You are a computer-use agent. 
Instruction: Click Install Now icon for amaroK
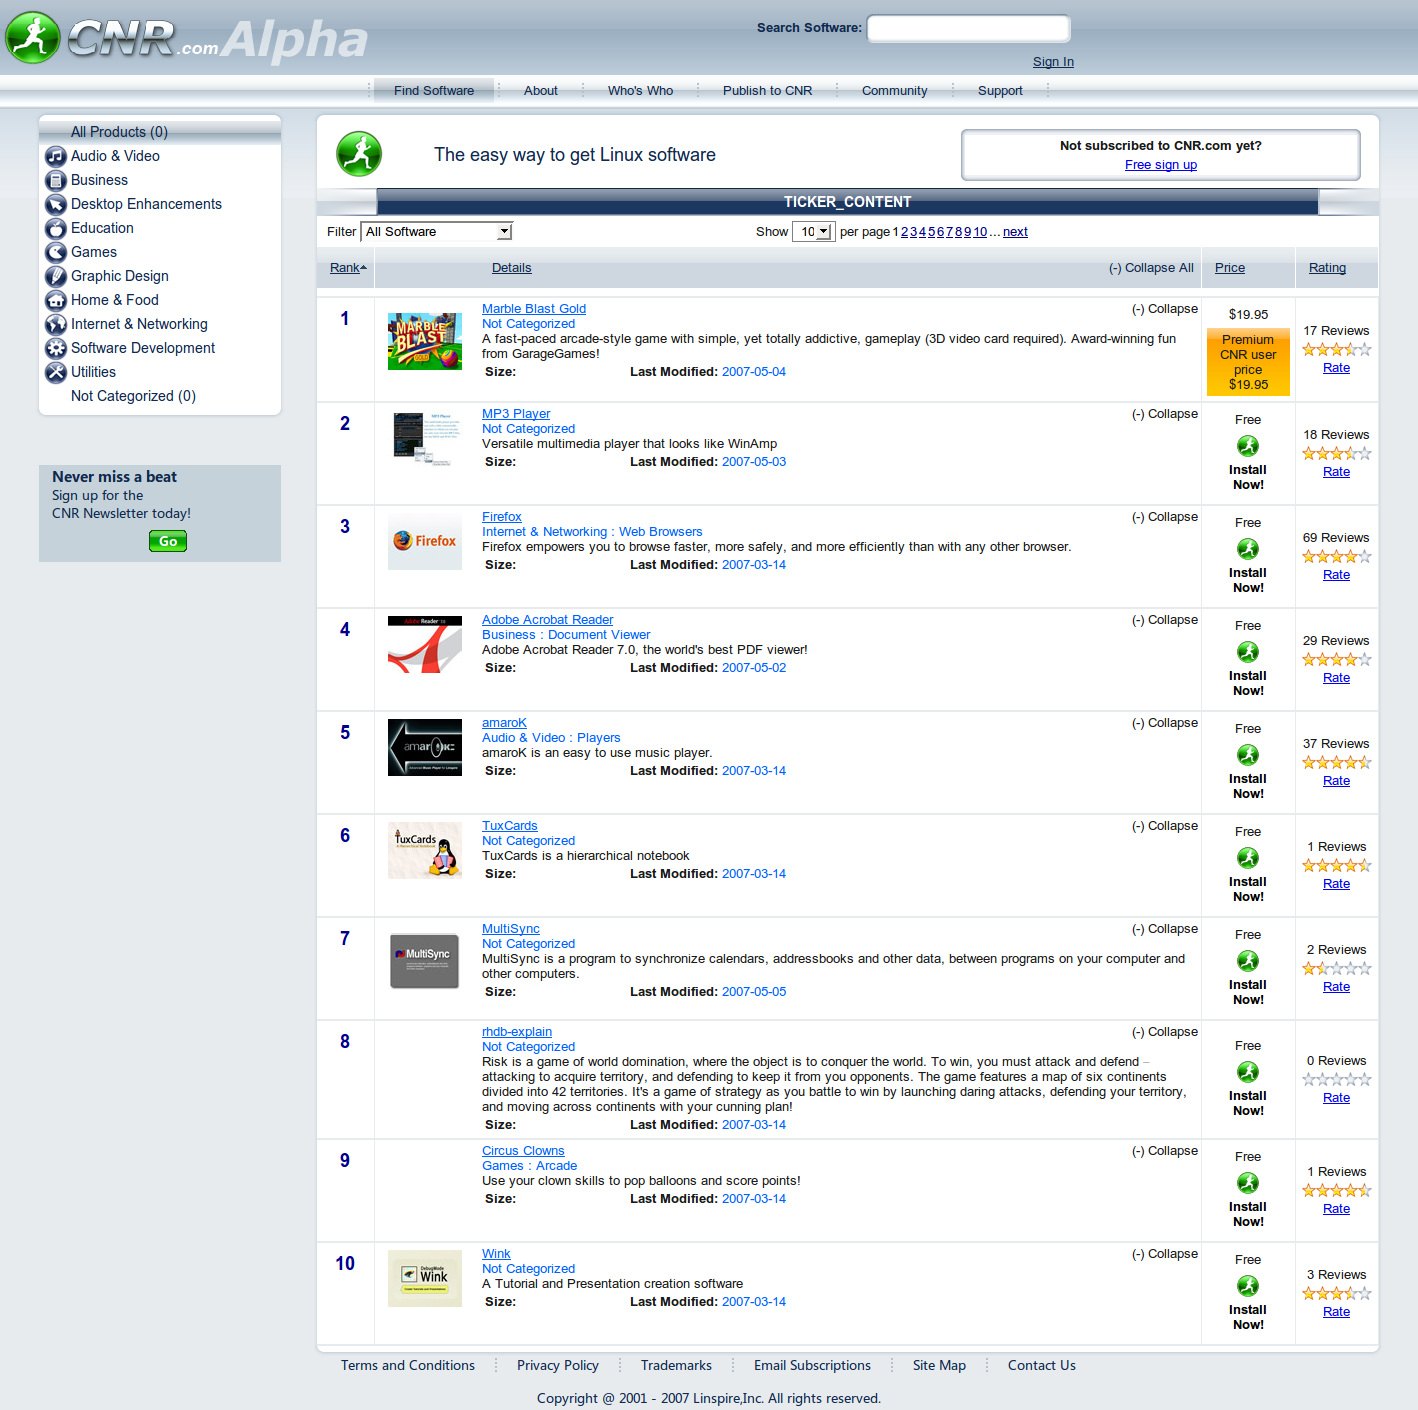click(x=1248, y=755)
